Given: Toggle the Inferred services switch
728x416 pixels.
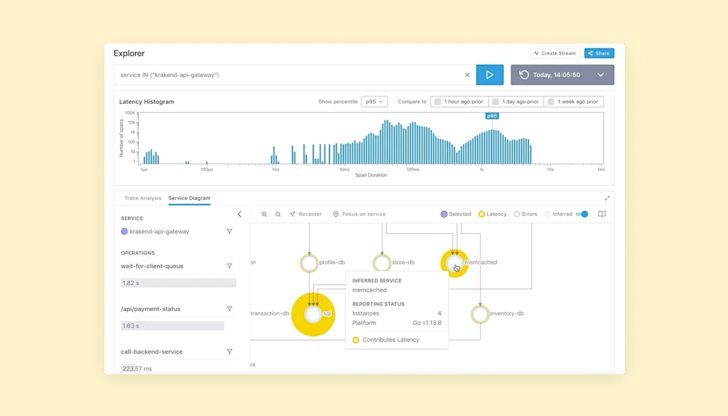Looking at the screenshot, I should coord(582,214).
